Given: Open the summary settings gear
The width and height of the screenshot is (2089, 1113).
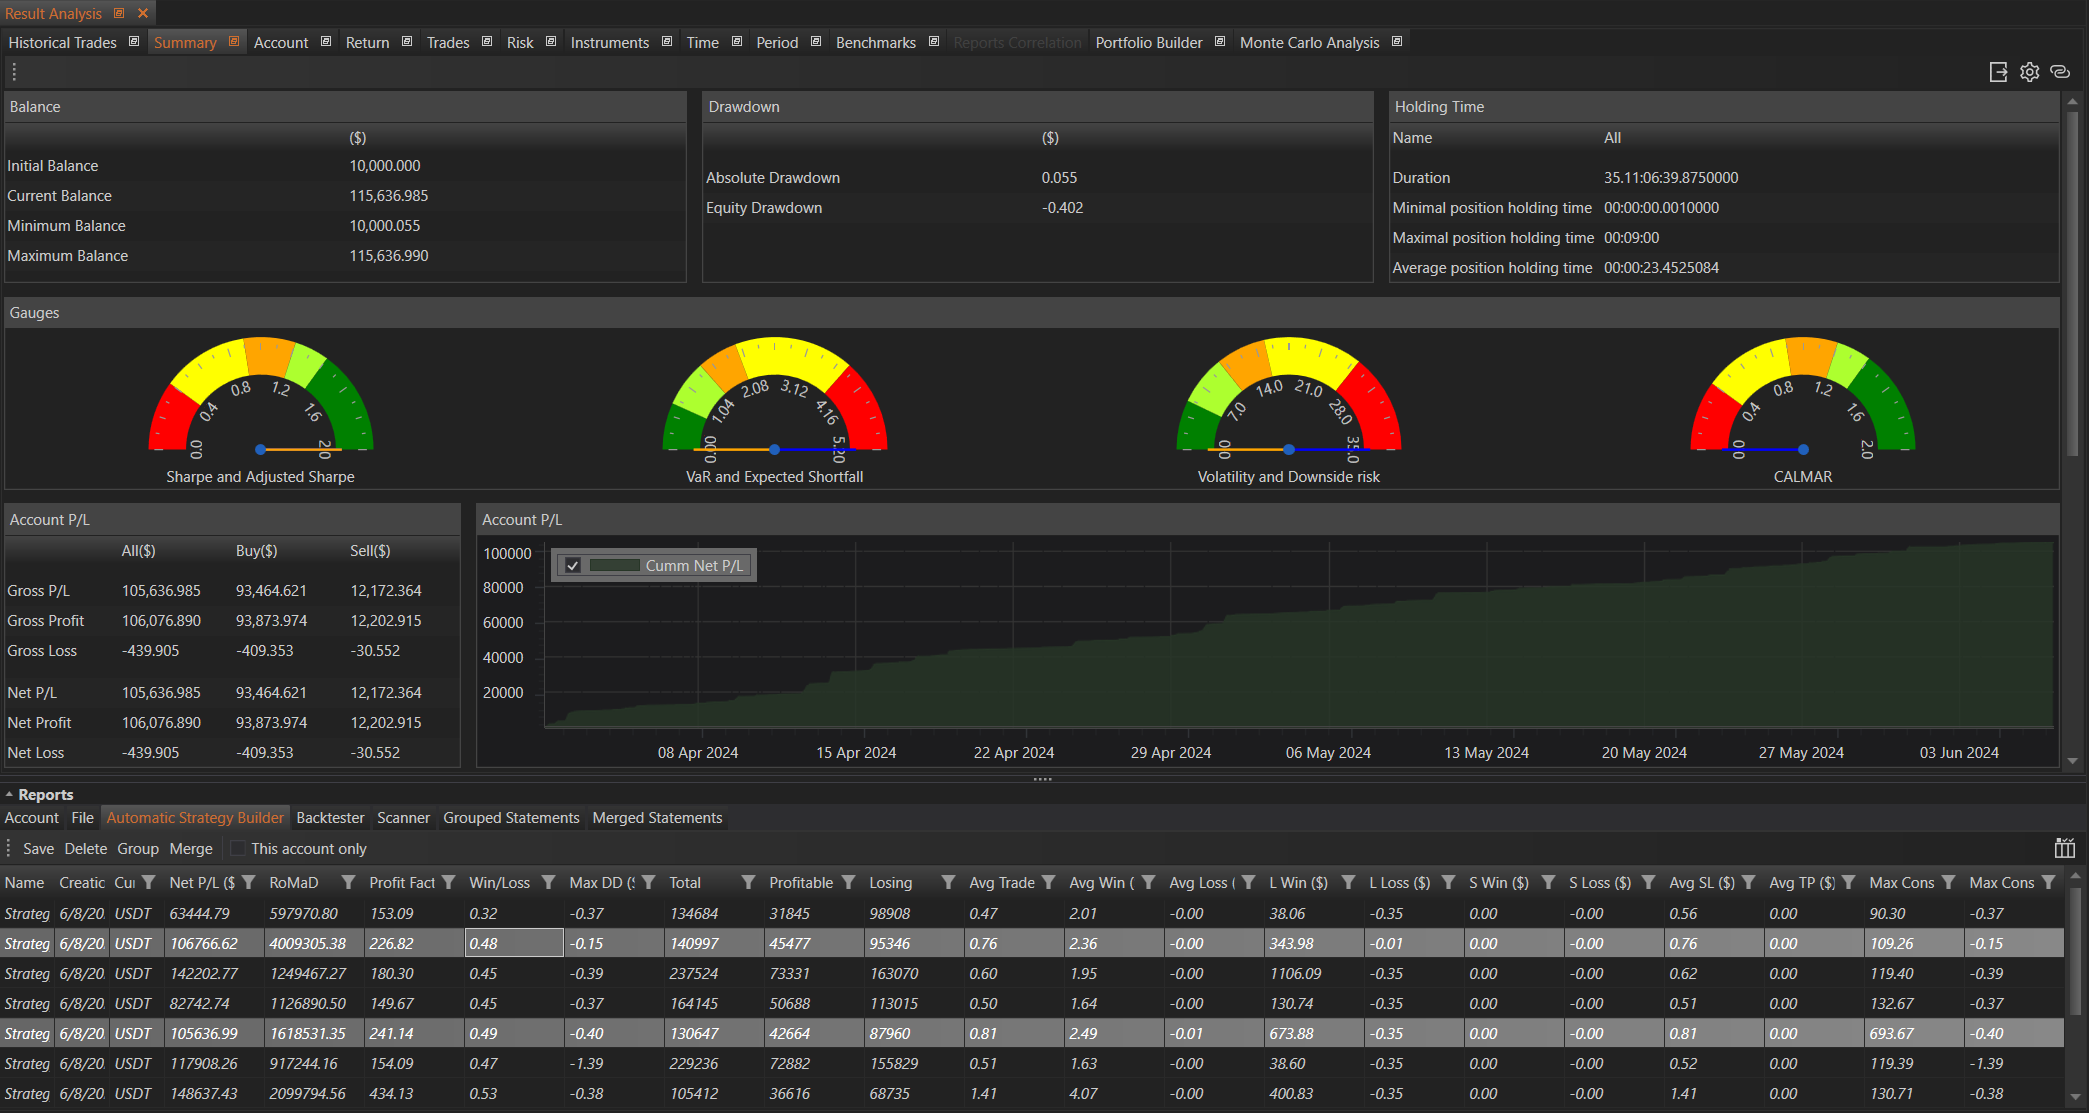Looking at the screenshot, I should [x=2029, y=72].
